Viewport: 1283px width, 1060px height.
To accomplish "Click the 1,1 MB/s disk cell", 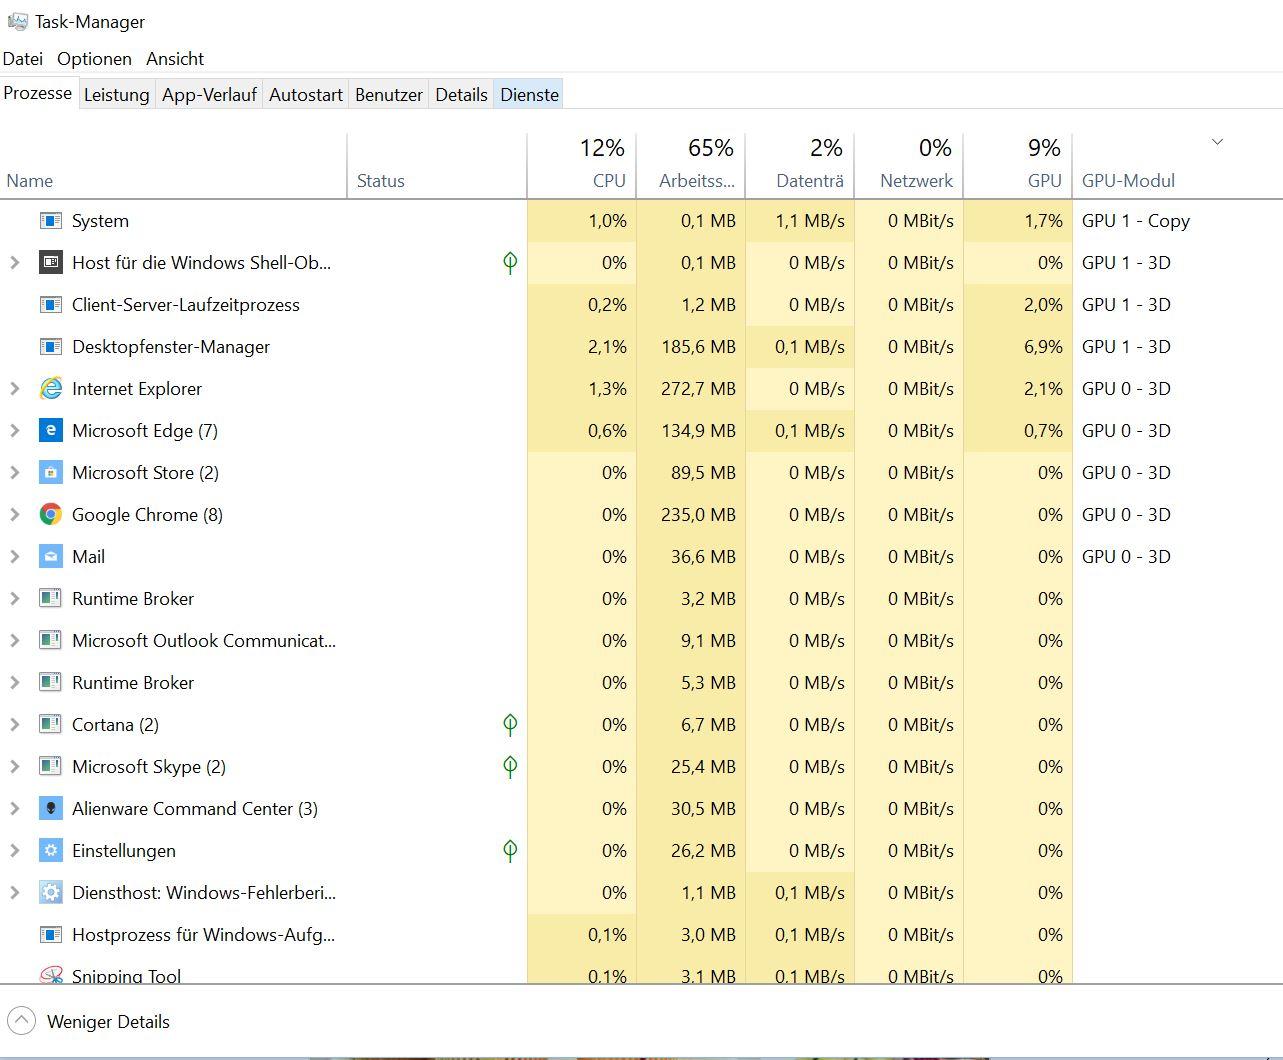I will 800,221.
